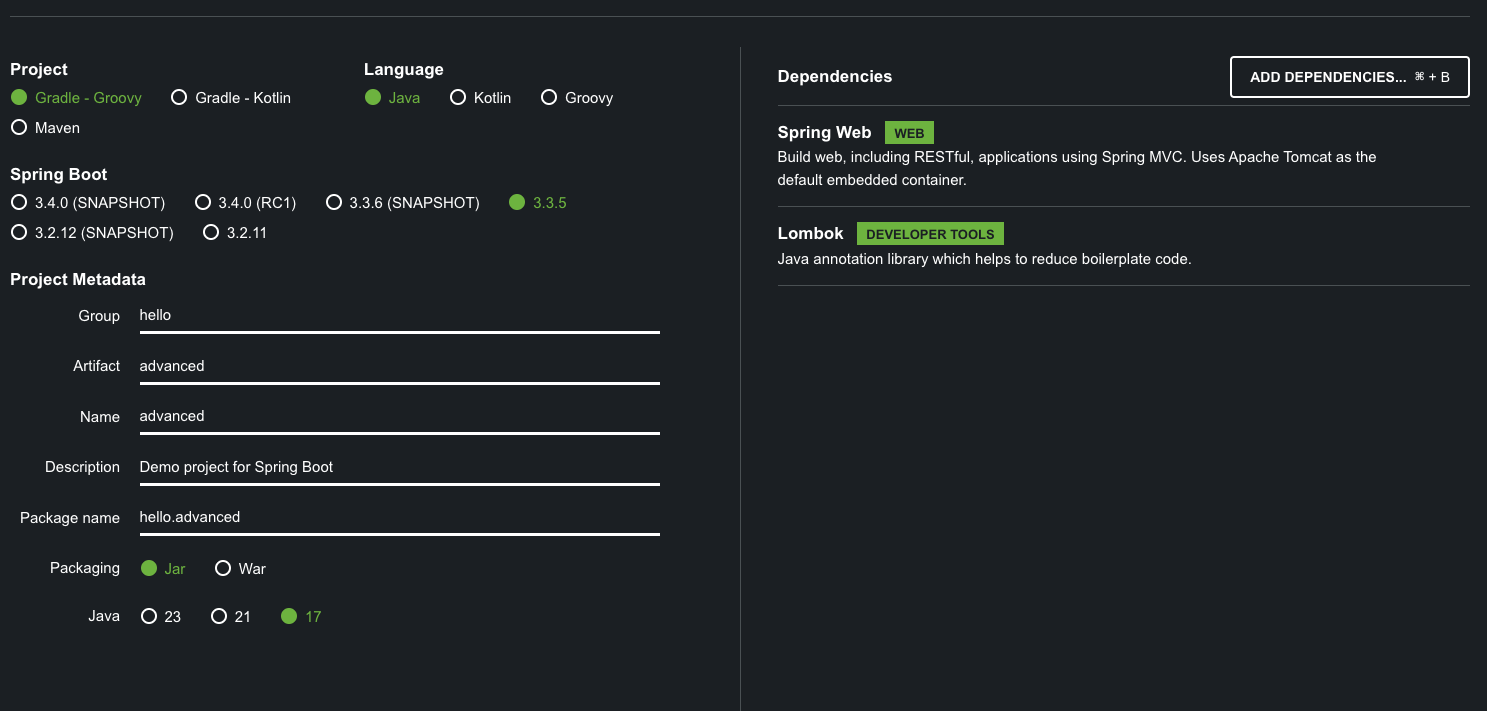Pick Spring Boot version 3.2.11

235,233
